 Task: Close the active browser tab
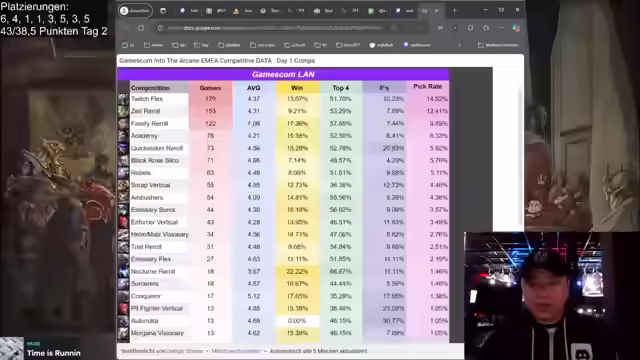436,11
